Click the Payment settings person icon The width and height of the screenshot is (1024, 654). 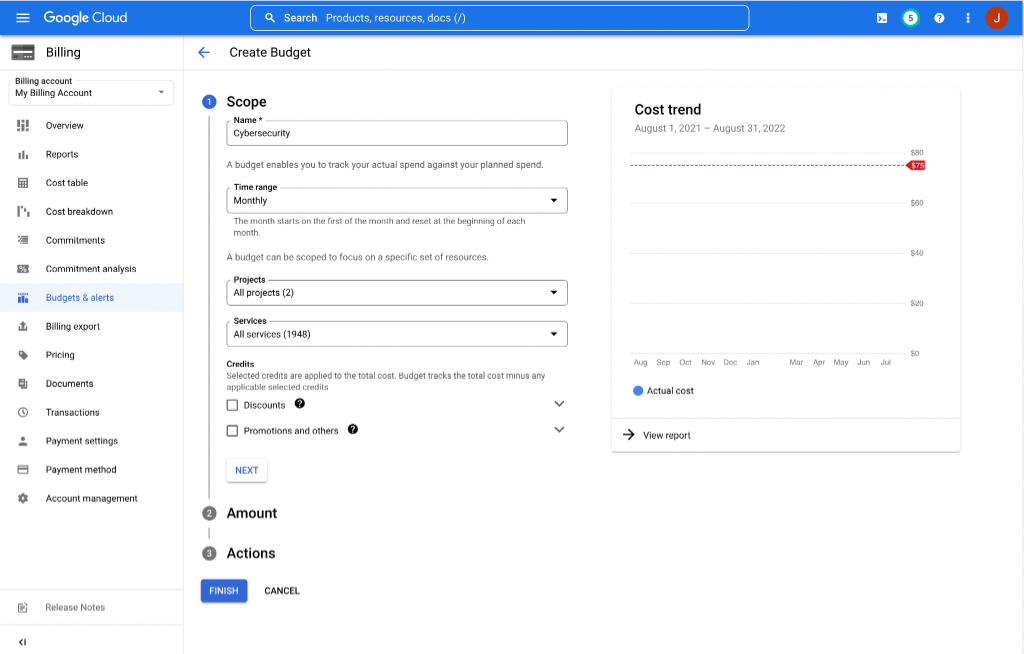pos(23,441)
